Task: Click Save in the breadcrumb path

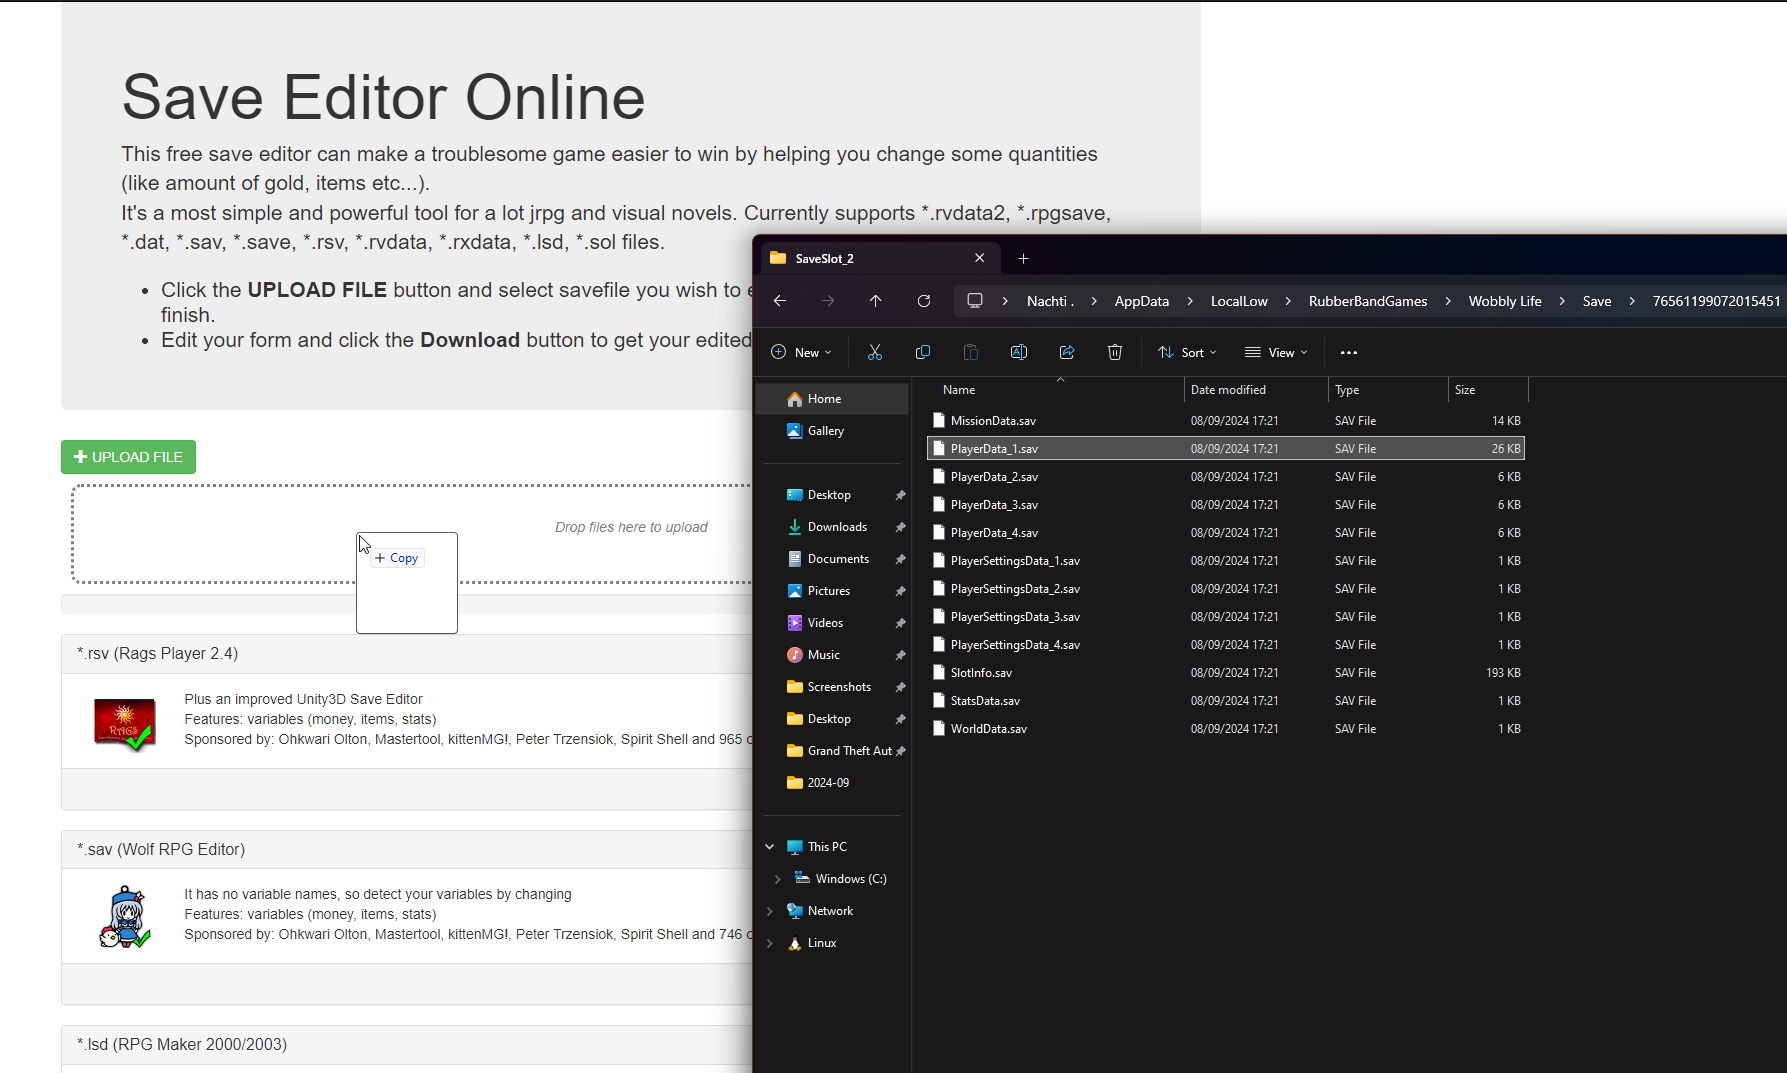Action: 1597,301
